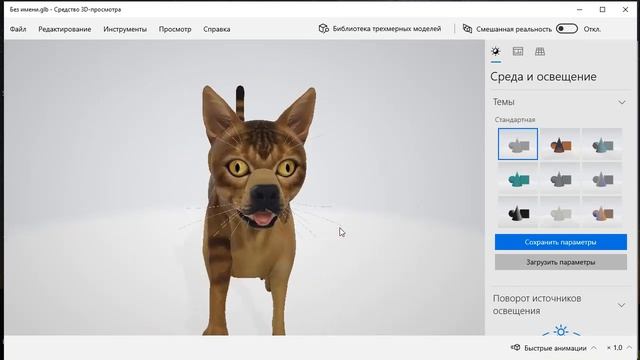Screen dimensions: 640x360
Task: Minimize the 3D viewer window
Action: coord(580,9)
